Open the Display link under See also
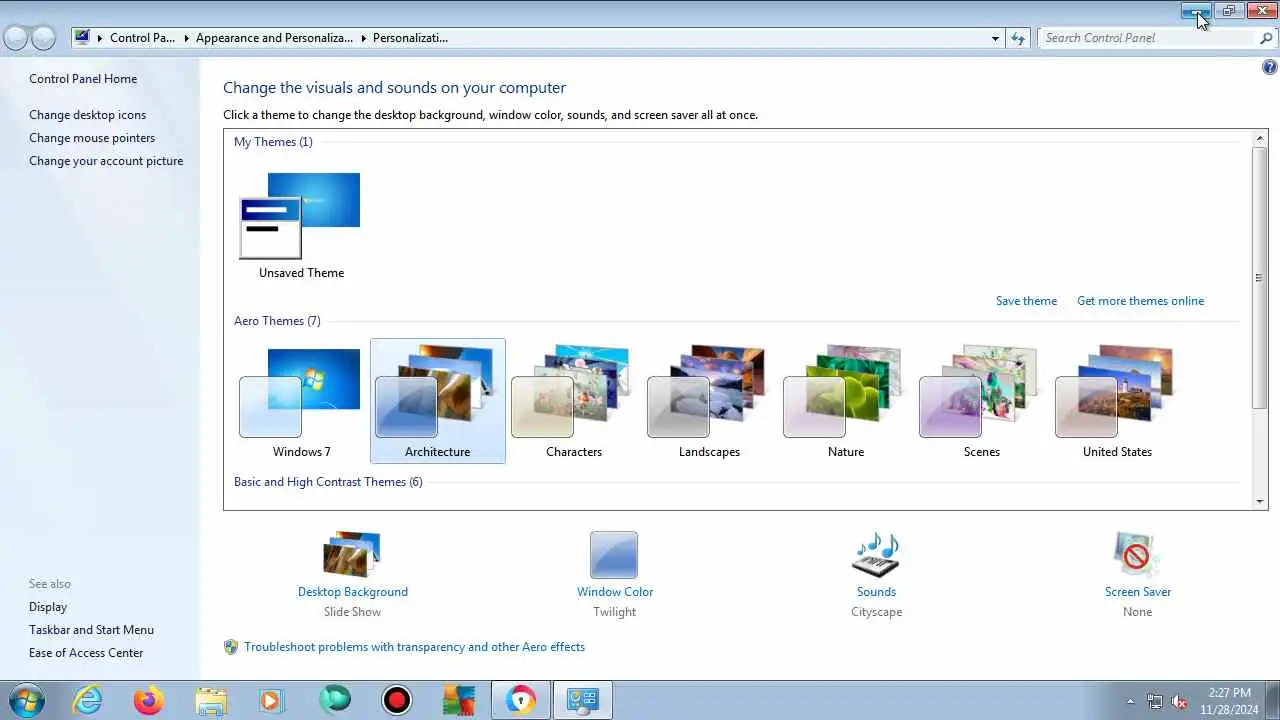The image size is (1280, 720). (x=48, y=607)
